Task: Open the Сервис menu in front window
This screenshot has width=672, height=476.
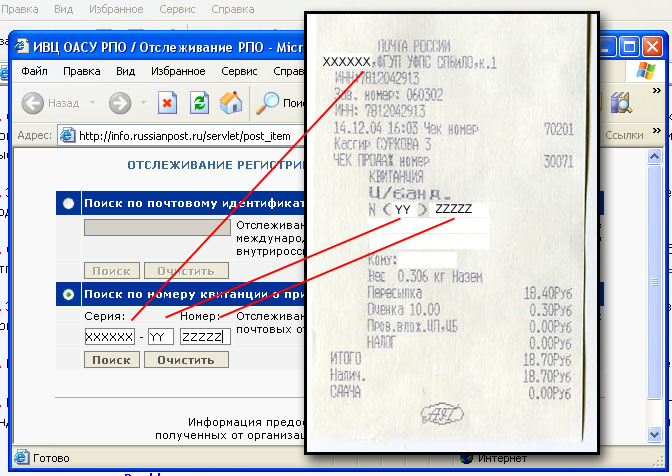Action: (239, 71)
